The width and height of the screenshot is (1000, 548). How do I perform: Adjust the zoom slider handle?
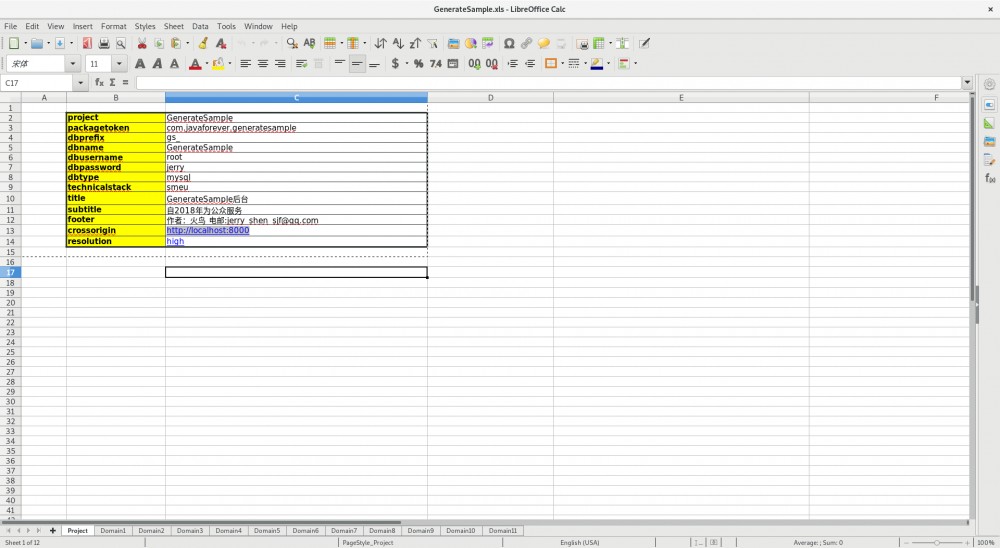click(x=936, y=542)
